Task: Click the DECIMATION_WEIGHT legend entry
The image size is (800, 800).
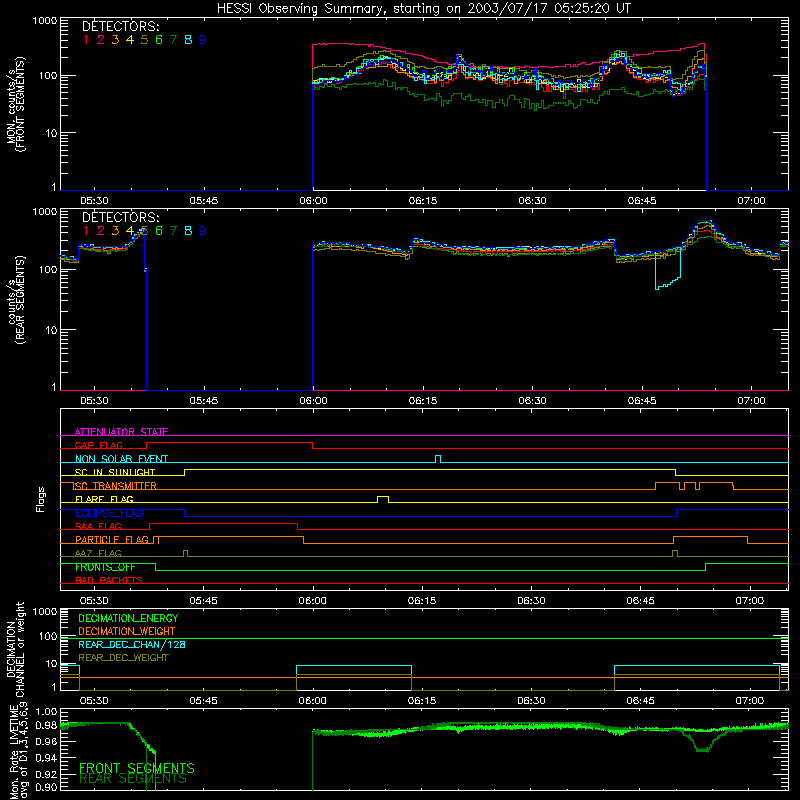Action: pyautogui.click(x=127, y=631)
